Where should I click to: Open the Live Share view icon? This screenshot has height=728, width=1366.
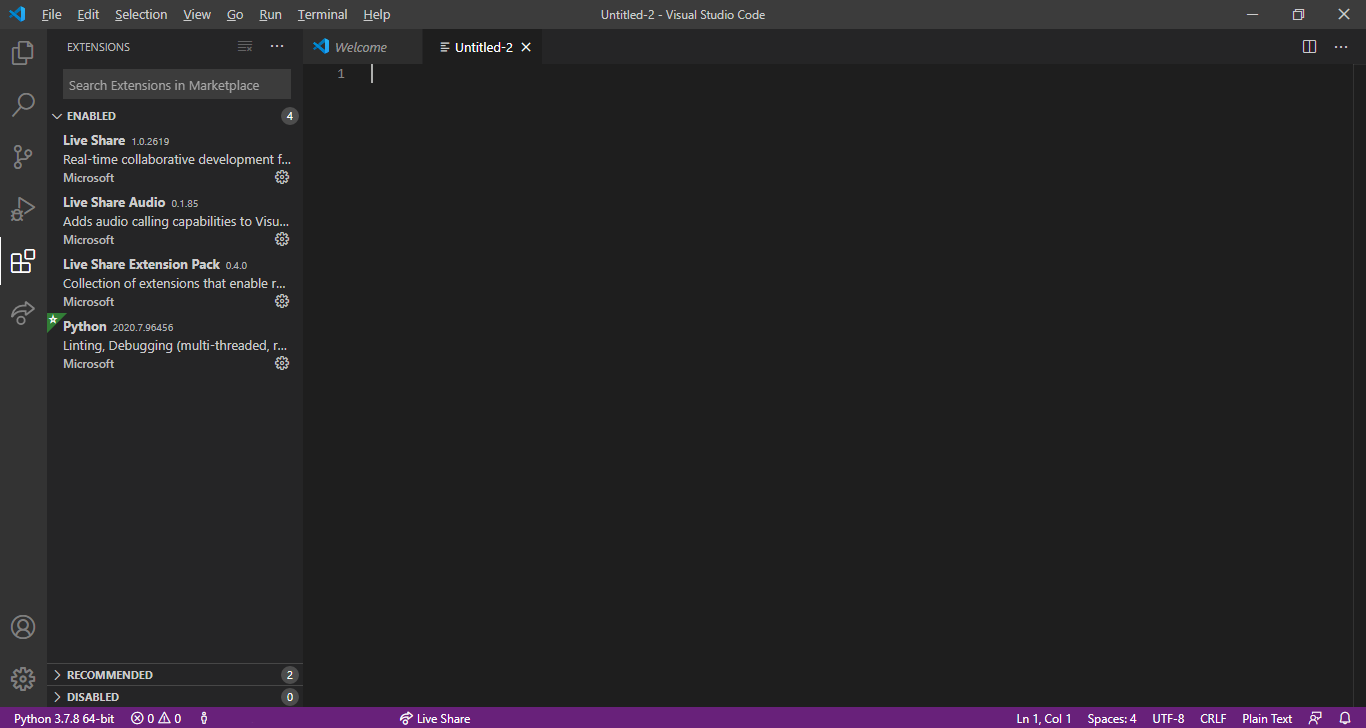pyautogui.click(x=23, y=313)
